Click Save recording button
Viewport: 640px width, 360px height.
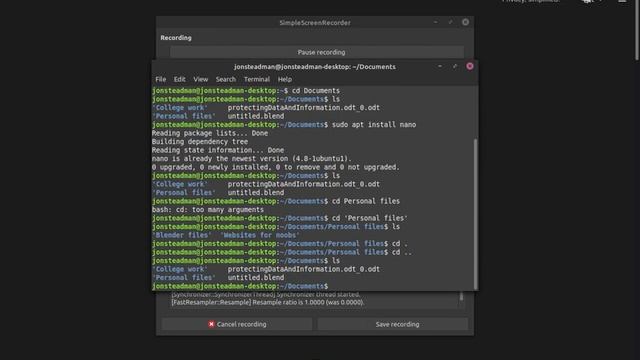(x=393, y=324)
